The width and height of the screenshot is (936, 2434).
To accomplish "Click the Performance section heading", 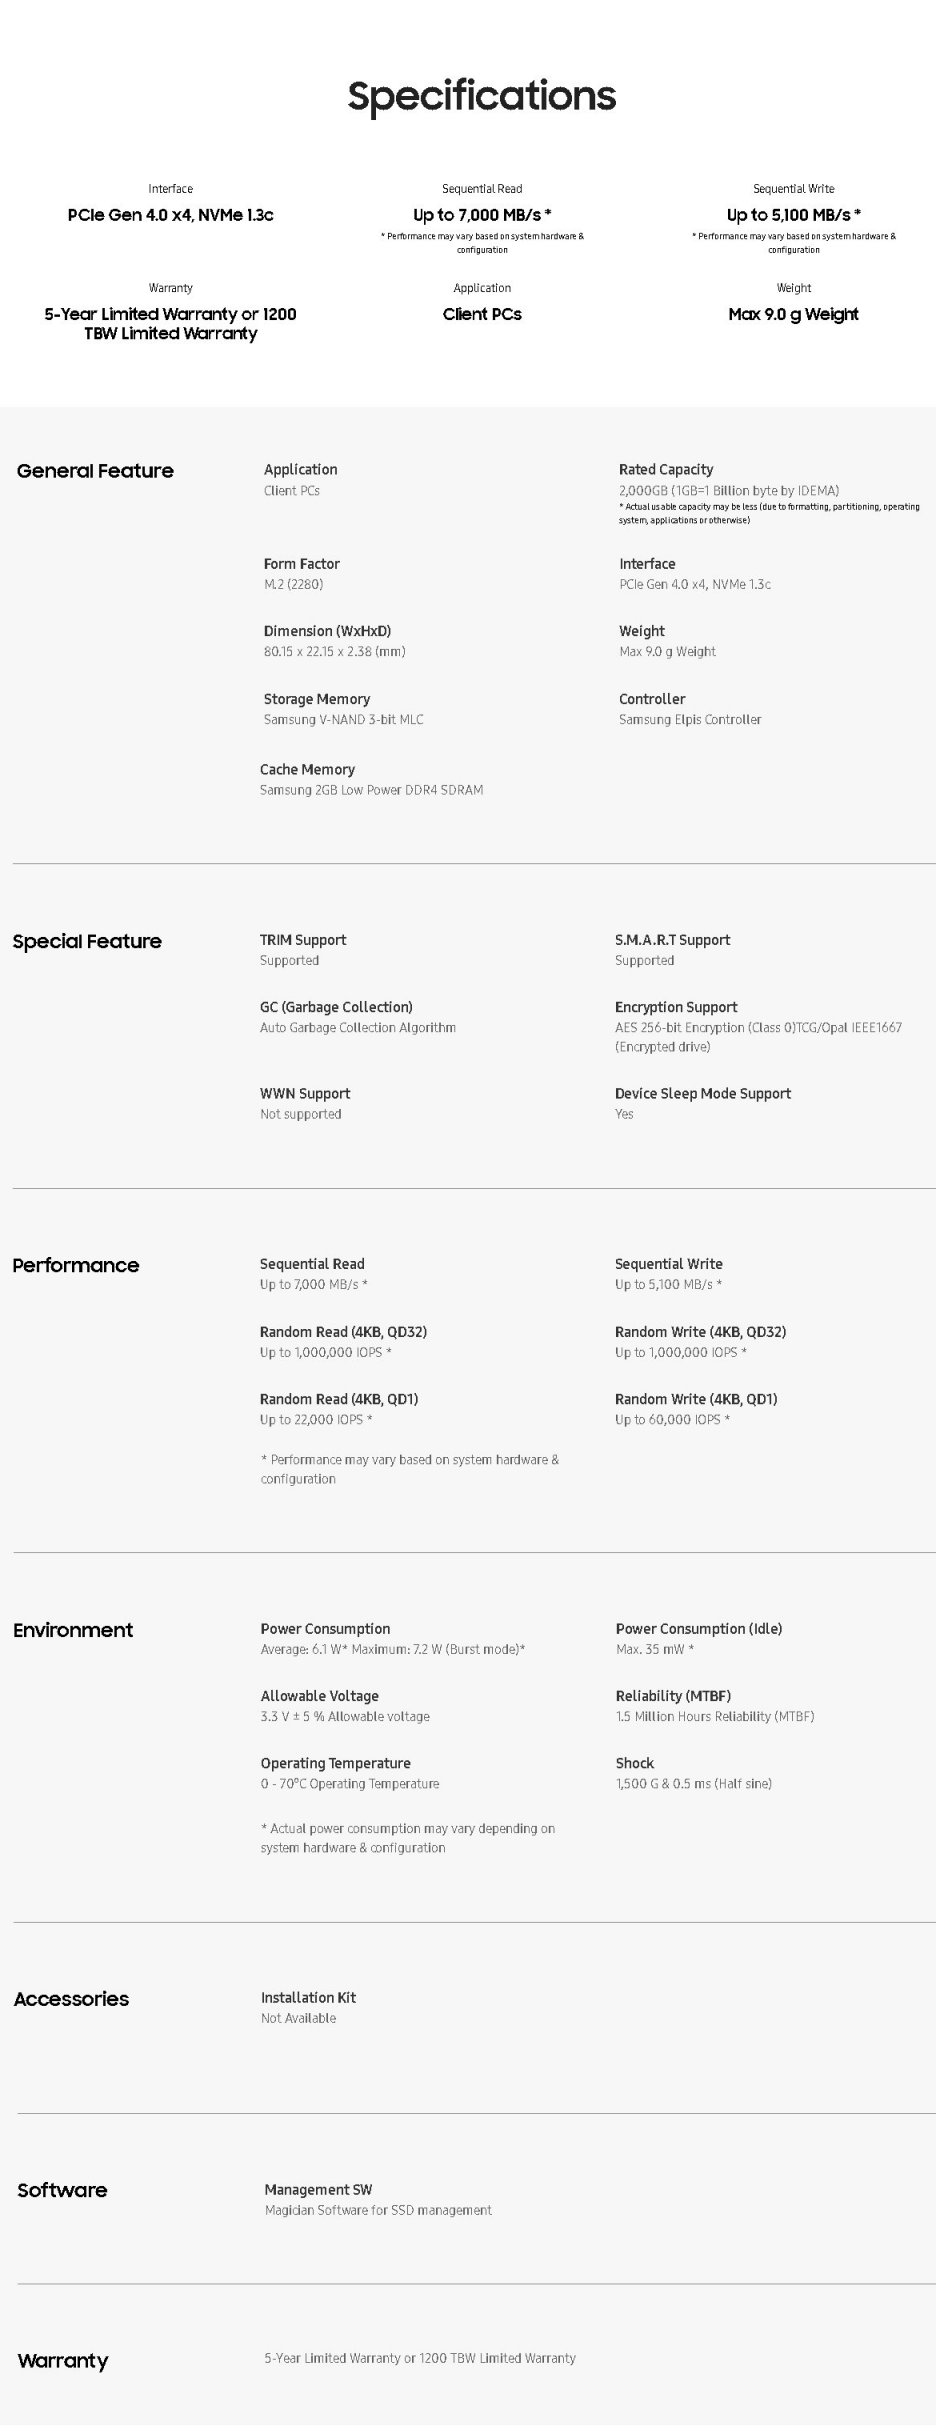I will pos(76,1266).
